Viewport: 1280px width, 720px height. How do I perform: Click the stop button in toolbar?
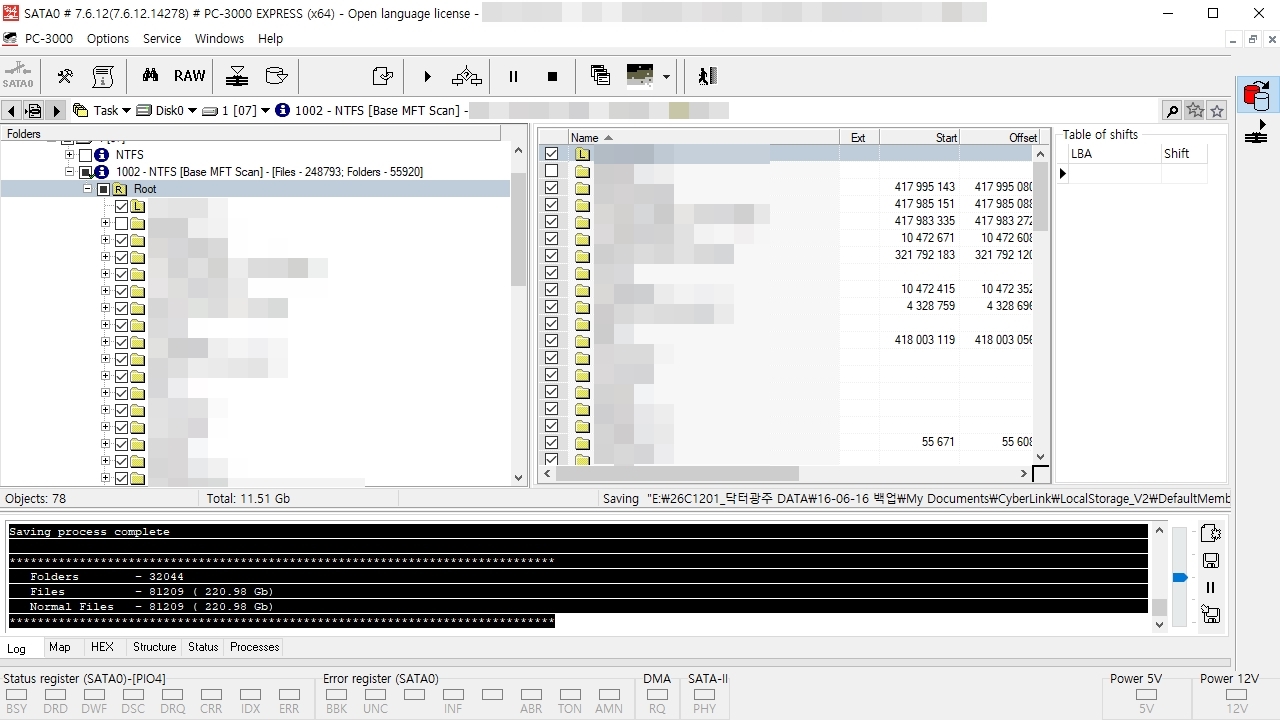coord(552,76)
